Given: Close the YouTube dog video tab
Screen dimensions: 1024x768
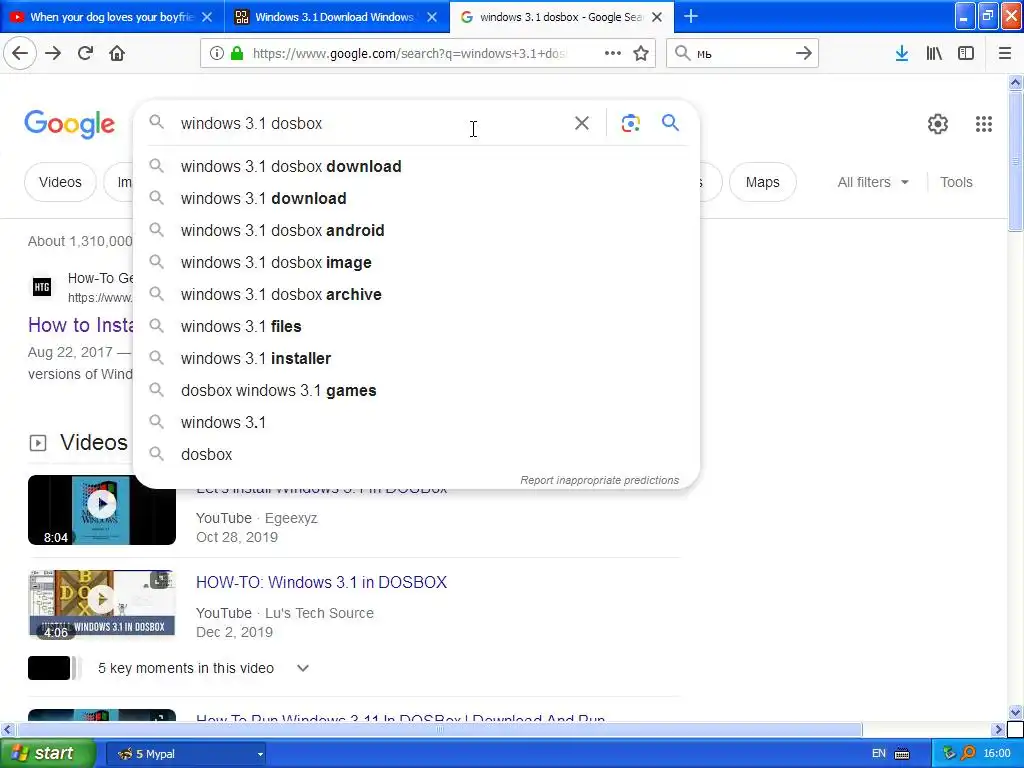Looking at the screenshot, I should click(207, 17).
